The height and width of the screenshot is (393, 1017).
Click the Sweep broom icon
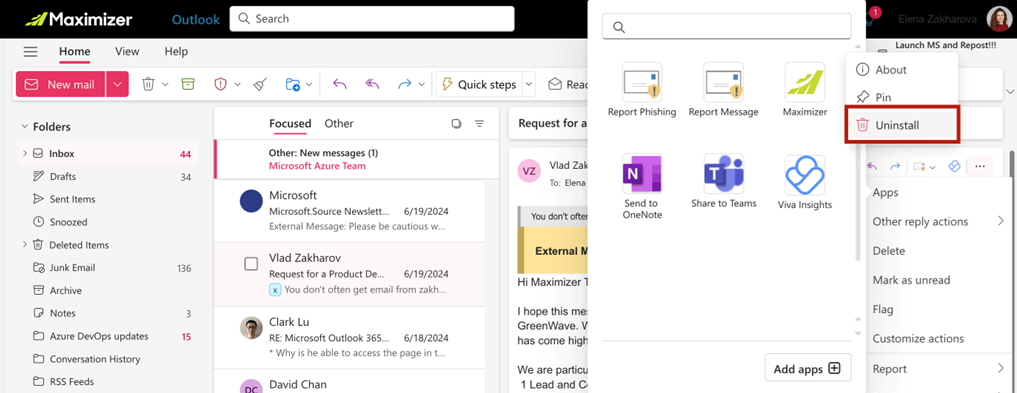260,84
